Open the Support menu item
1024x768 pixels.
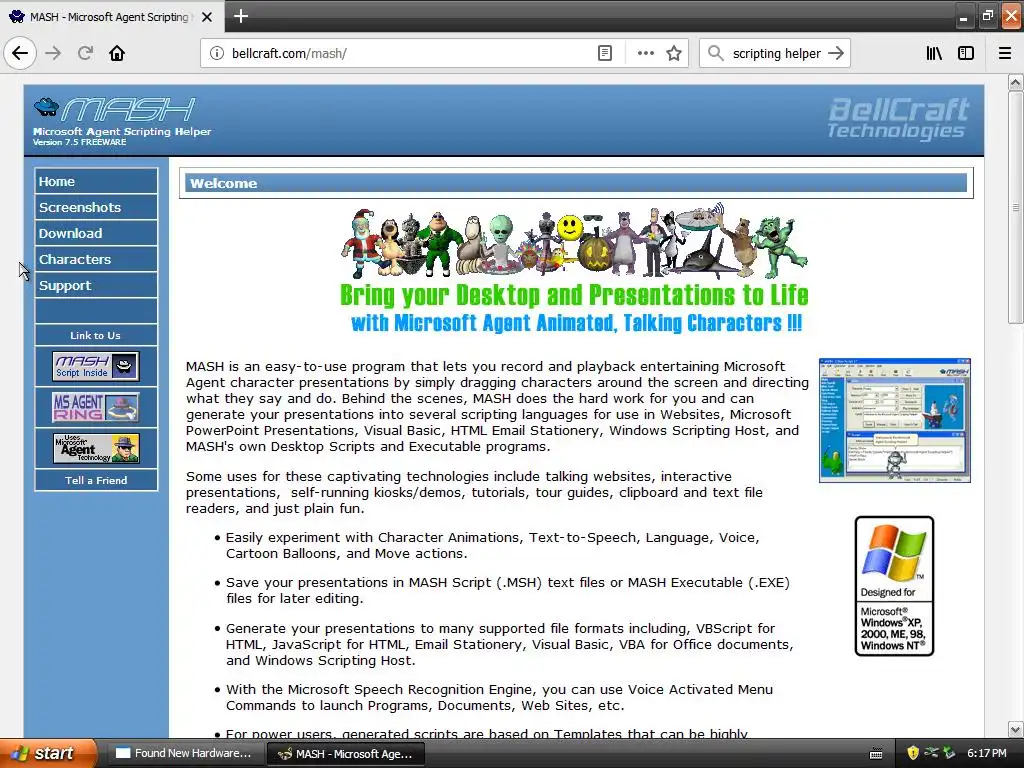tap(96, 285)
